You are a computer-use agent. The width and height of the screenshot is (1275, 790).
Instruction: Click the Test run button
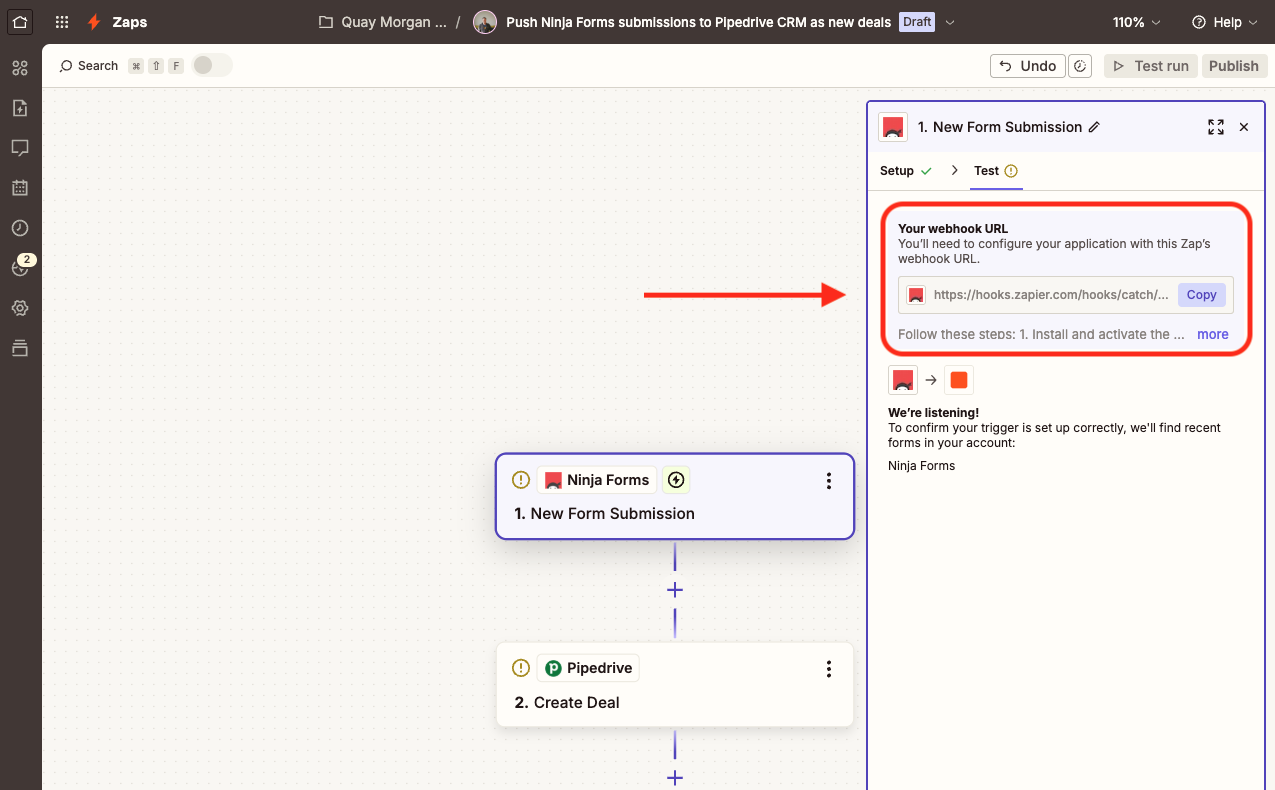(x=1150, y=66)
